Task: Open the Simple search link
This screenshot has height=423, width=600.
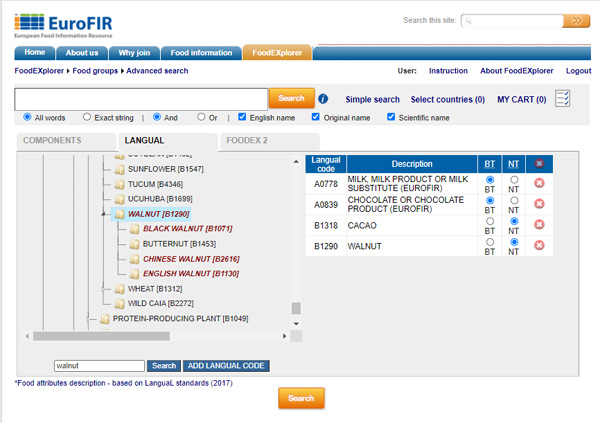Action: click(x=372, y=100)
